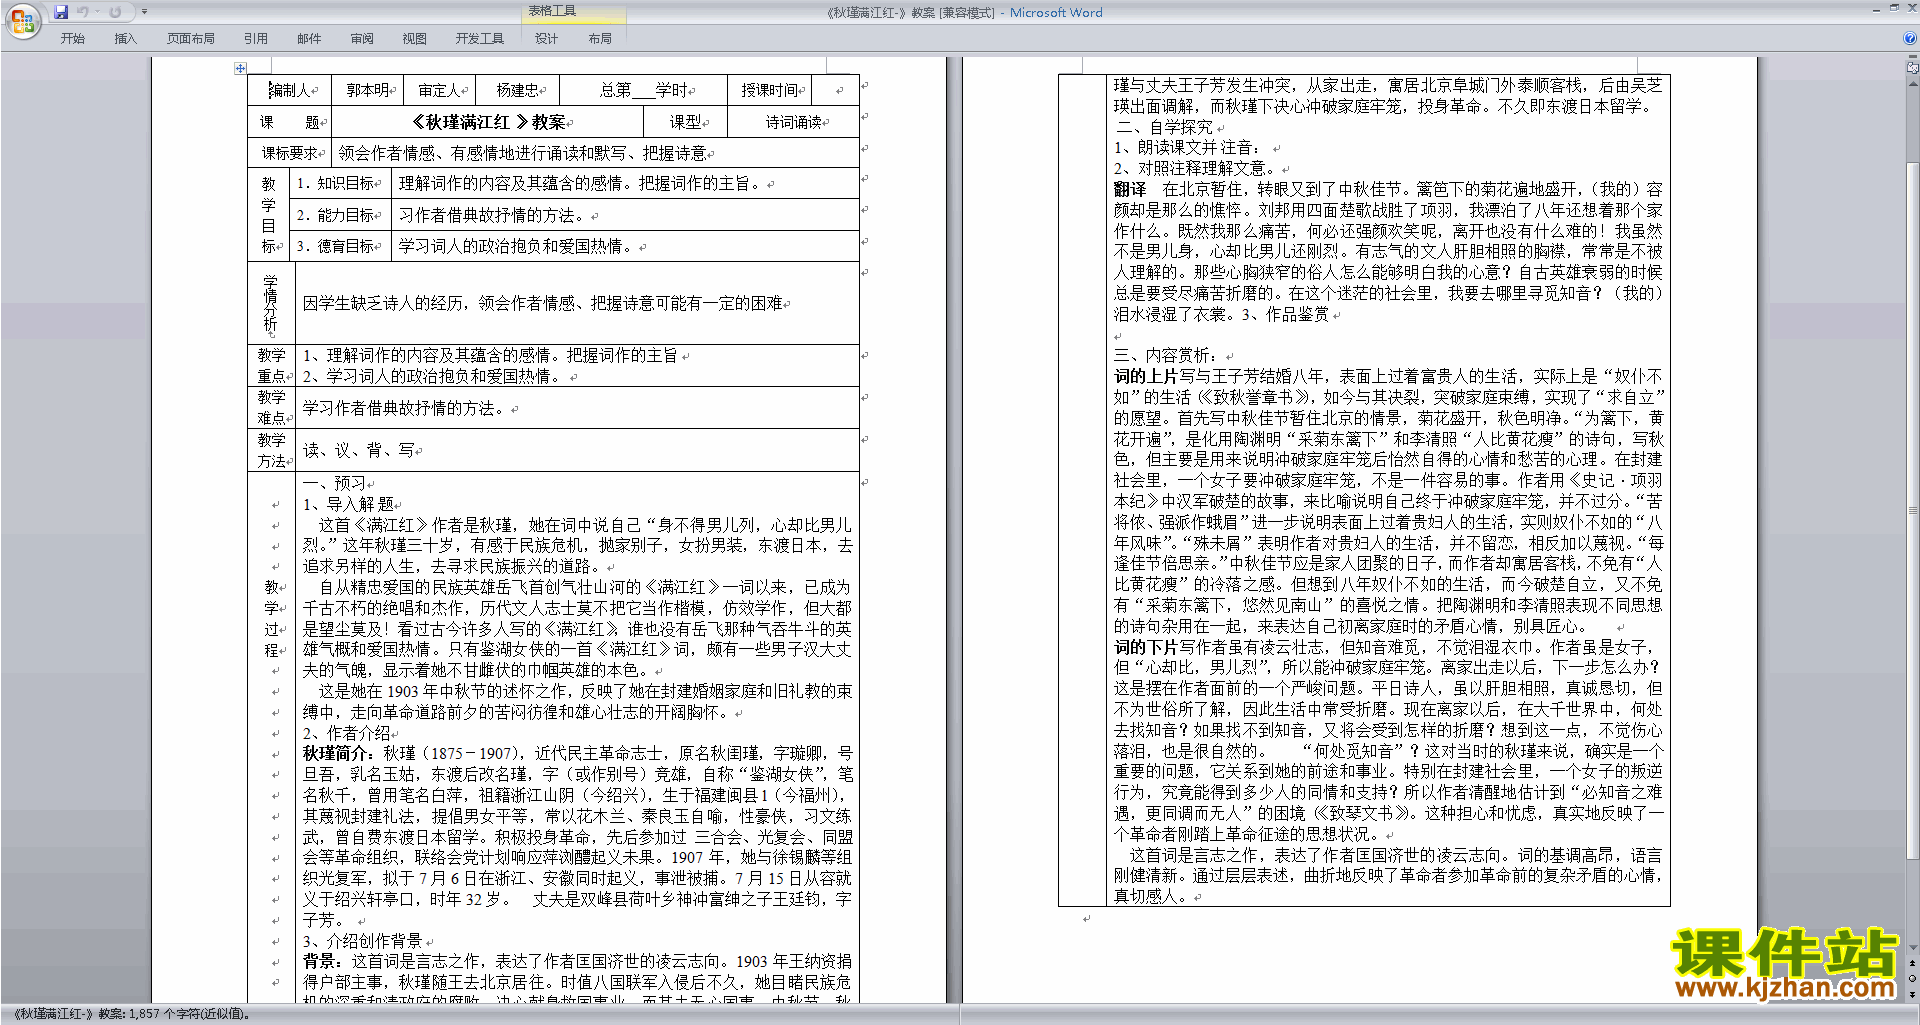The width and height of the screenshot is (1920, 1025).
Task: Click the 杨建忠 name cell
Action: (x=518, y=90)
